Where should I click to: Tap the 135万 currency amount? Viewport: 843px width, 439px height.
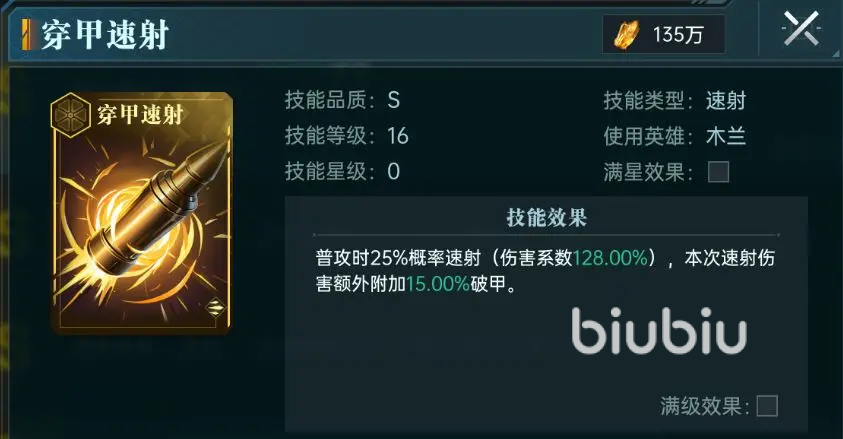[x=678, y=35]
